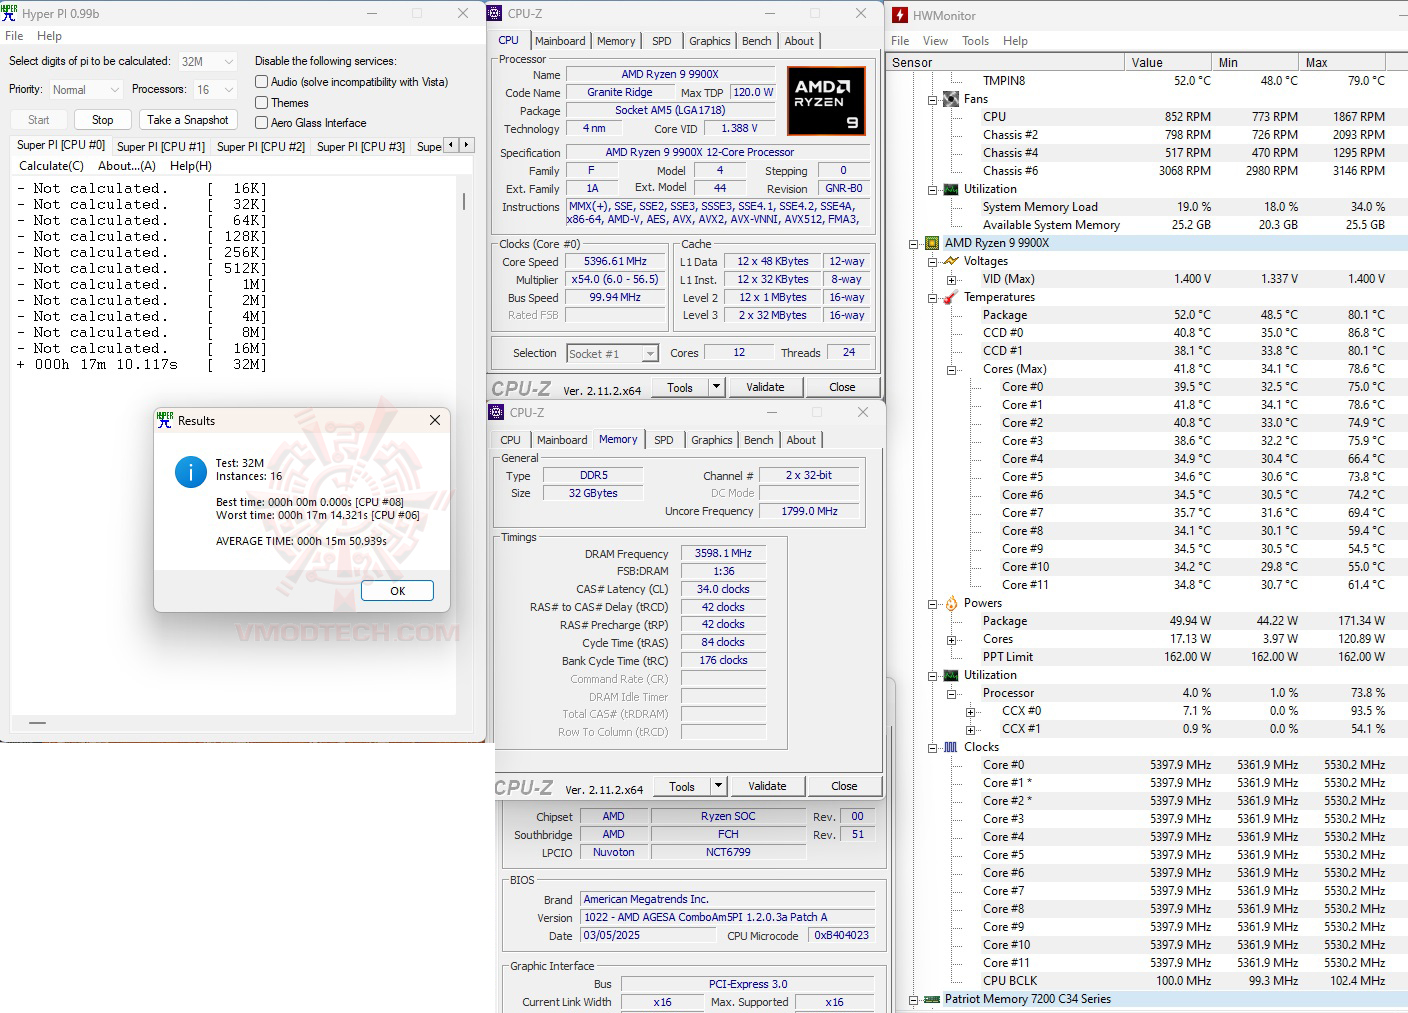Switch to the SPD tab in CPU-Z
This screenshot has height=1013, width=1408.
[x=661, y=40]
